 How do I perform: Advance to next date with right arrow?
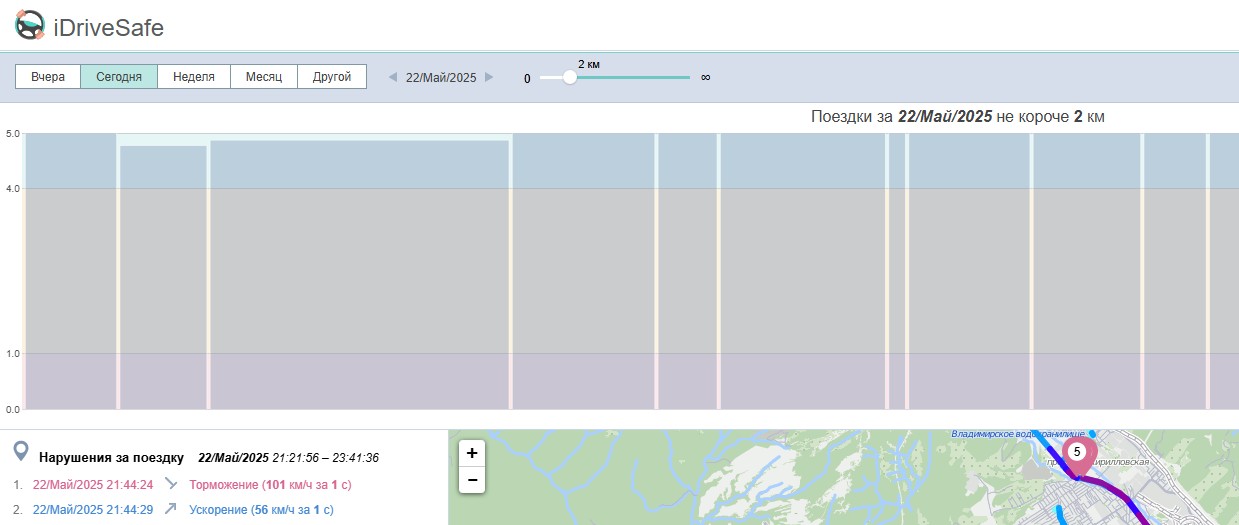(489, 77)
